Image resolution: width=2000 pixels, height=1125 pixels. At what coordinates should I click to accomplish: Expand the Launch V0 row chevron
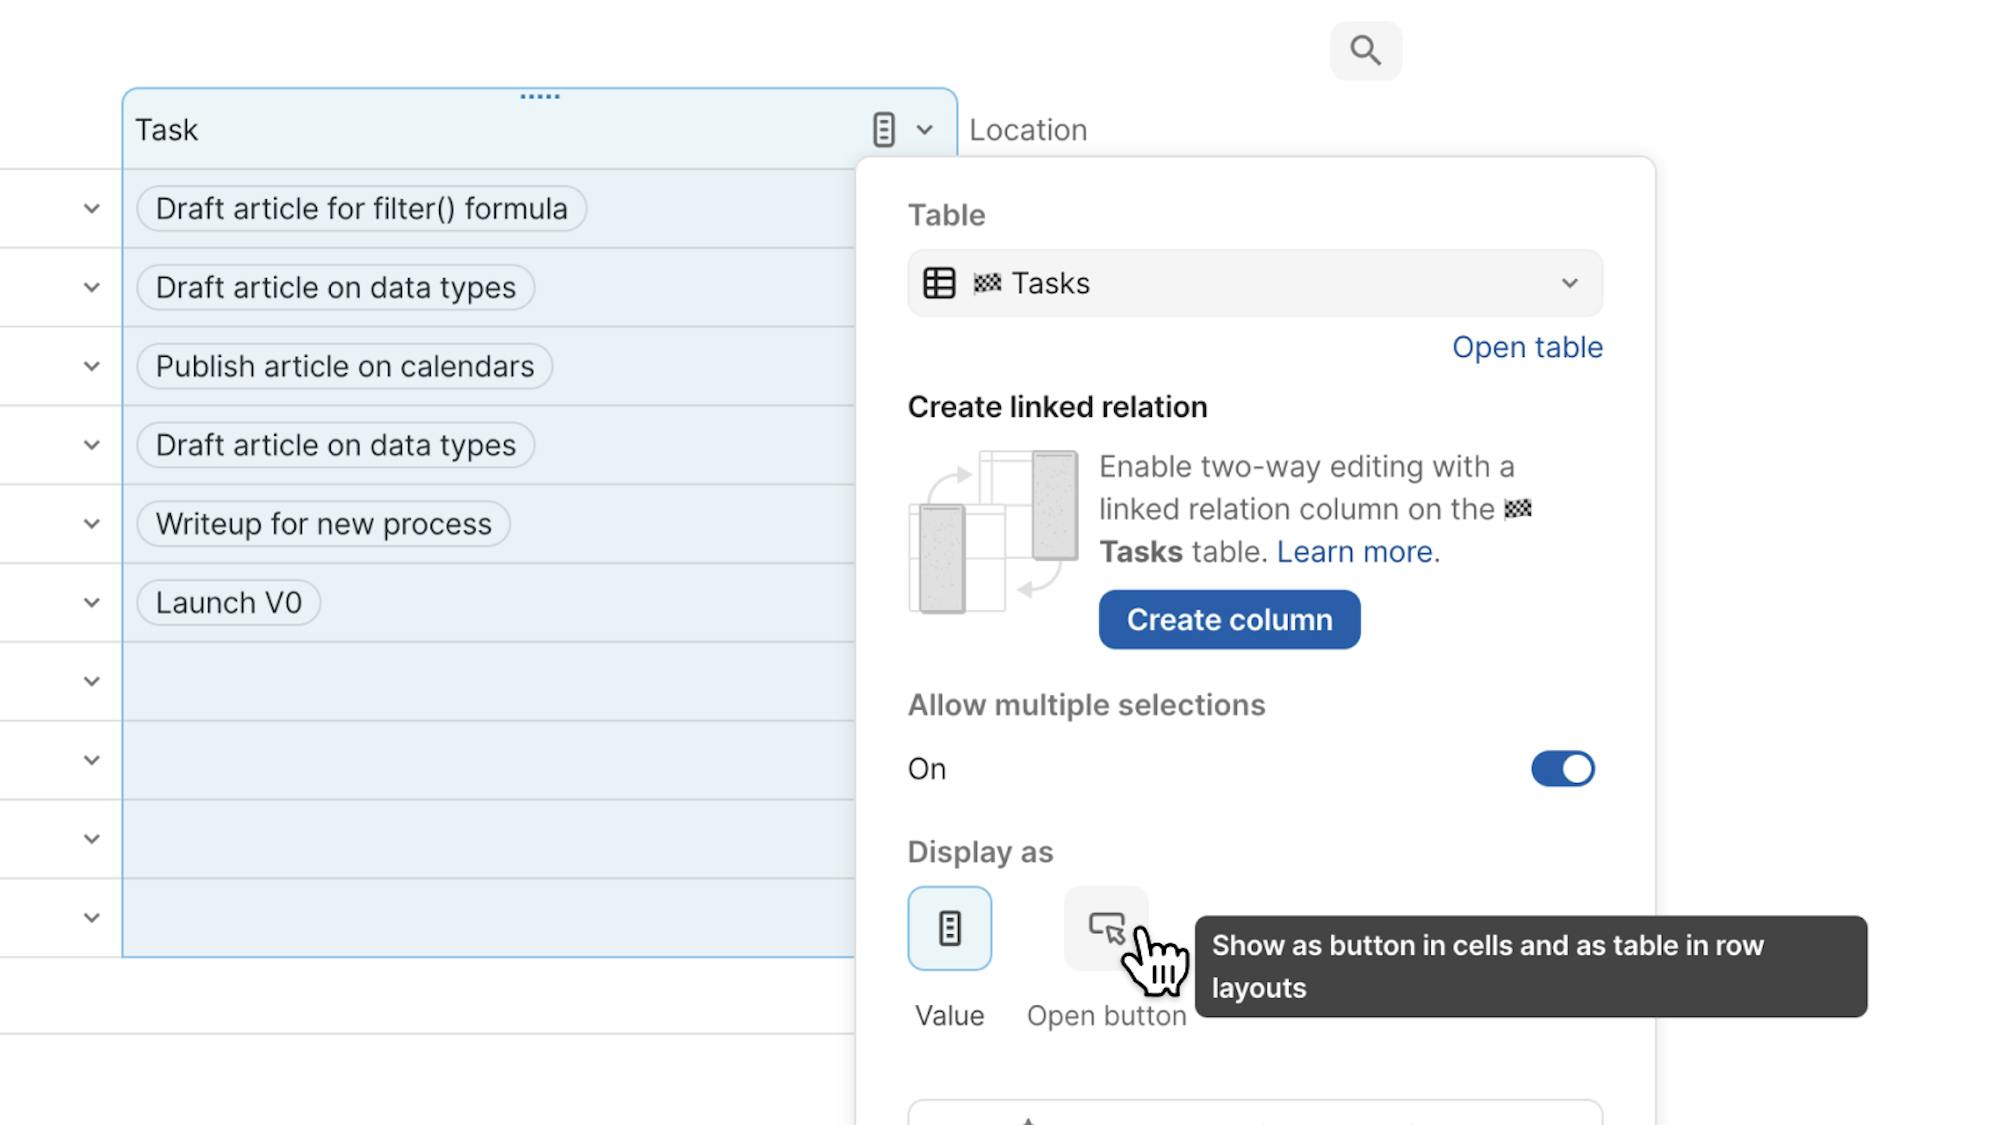pos(92,603)
